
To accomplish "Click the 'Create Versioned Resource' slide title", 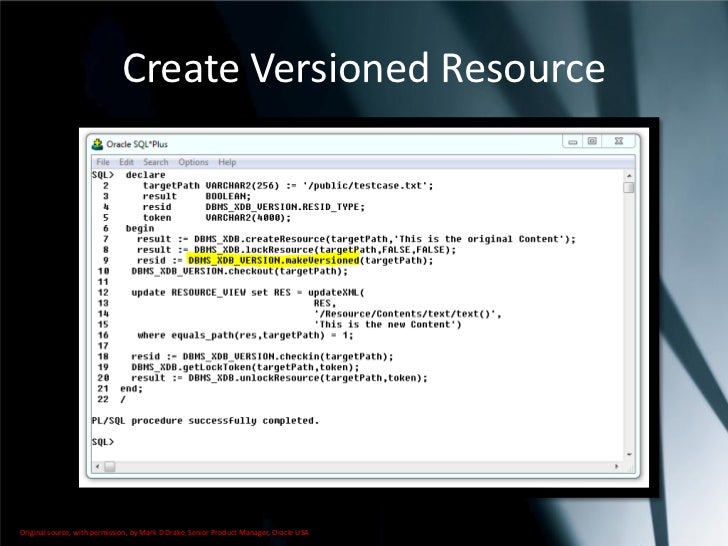I will [364, 68].
